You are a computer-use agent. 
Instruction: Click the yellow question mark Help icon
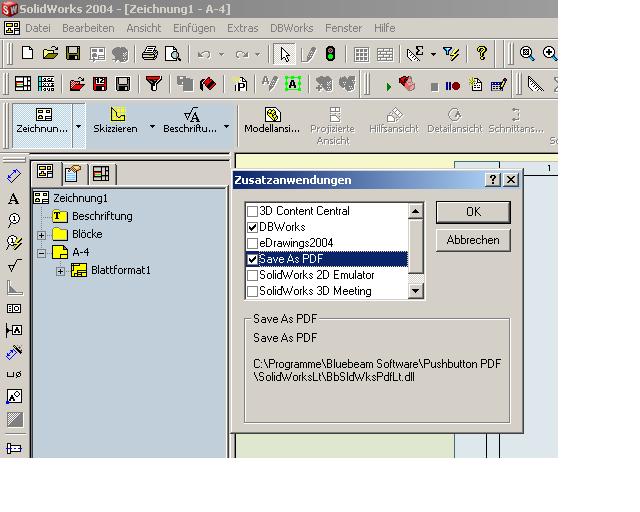pyautogui.click(x=482, y=53)
